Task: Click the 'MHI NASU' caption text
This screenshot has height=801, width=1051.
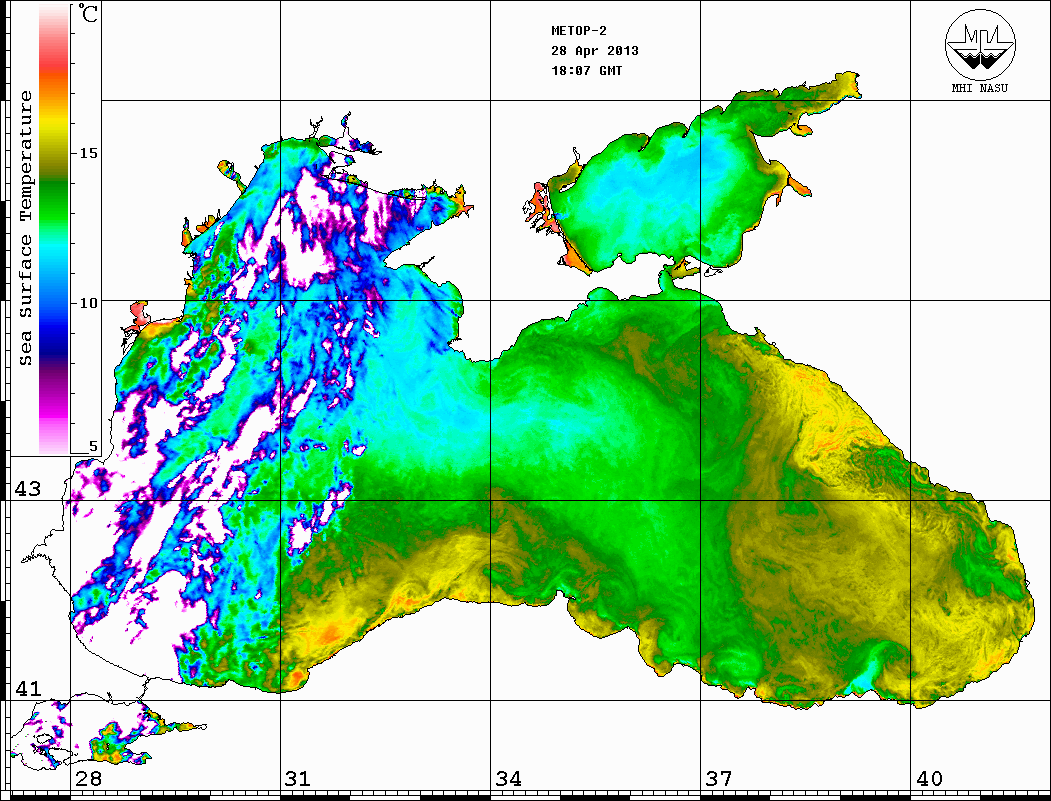Action: click(979, 88)
